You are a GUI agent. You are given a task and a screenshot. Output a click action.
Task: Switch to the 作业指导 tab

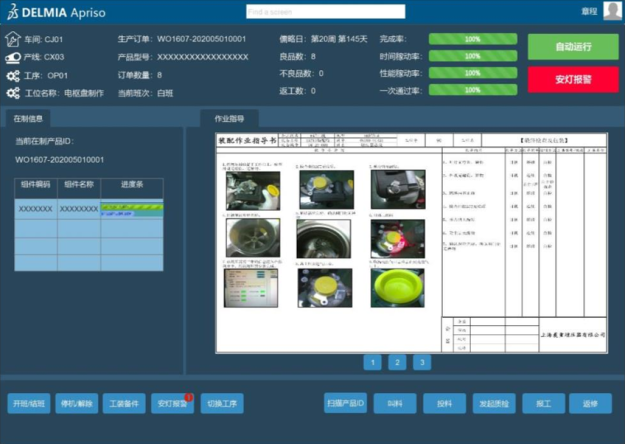tap(229, 119)
